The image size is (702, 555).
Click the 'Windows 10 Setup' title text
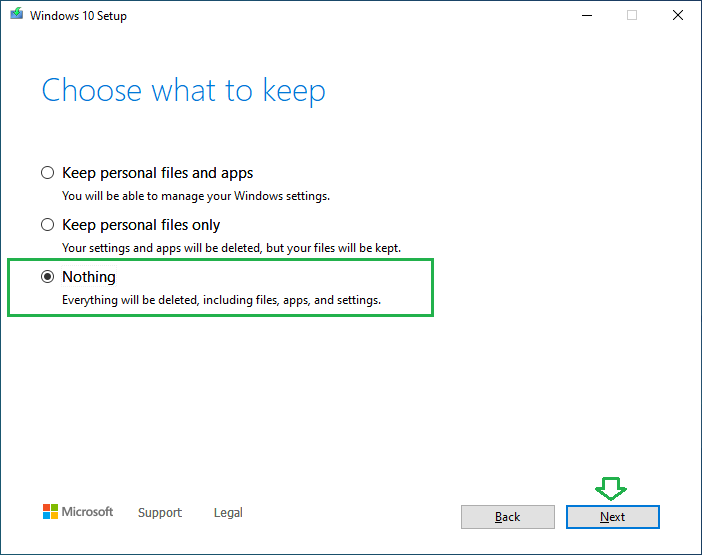click(78, 16)
